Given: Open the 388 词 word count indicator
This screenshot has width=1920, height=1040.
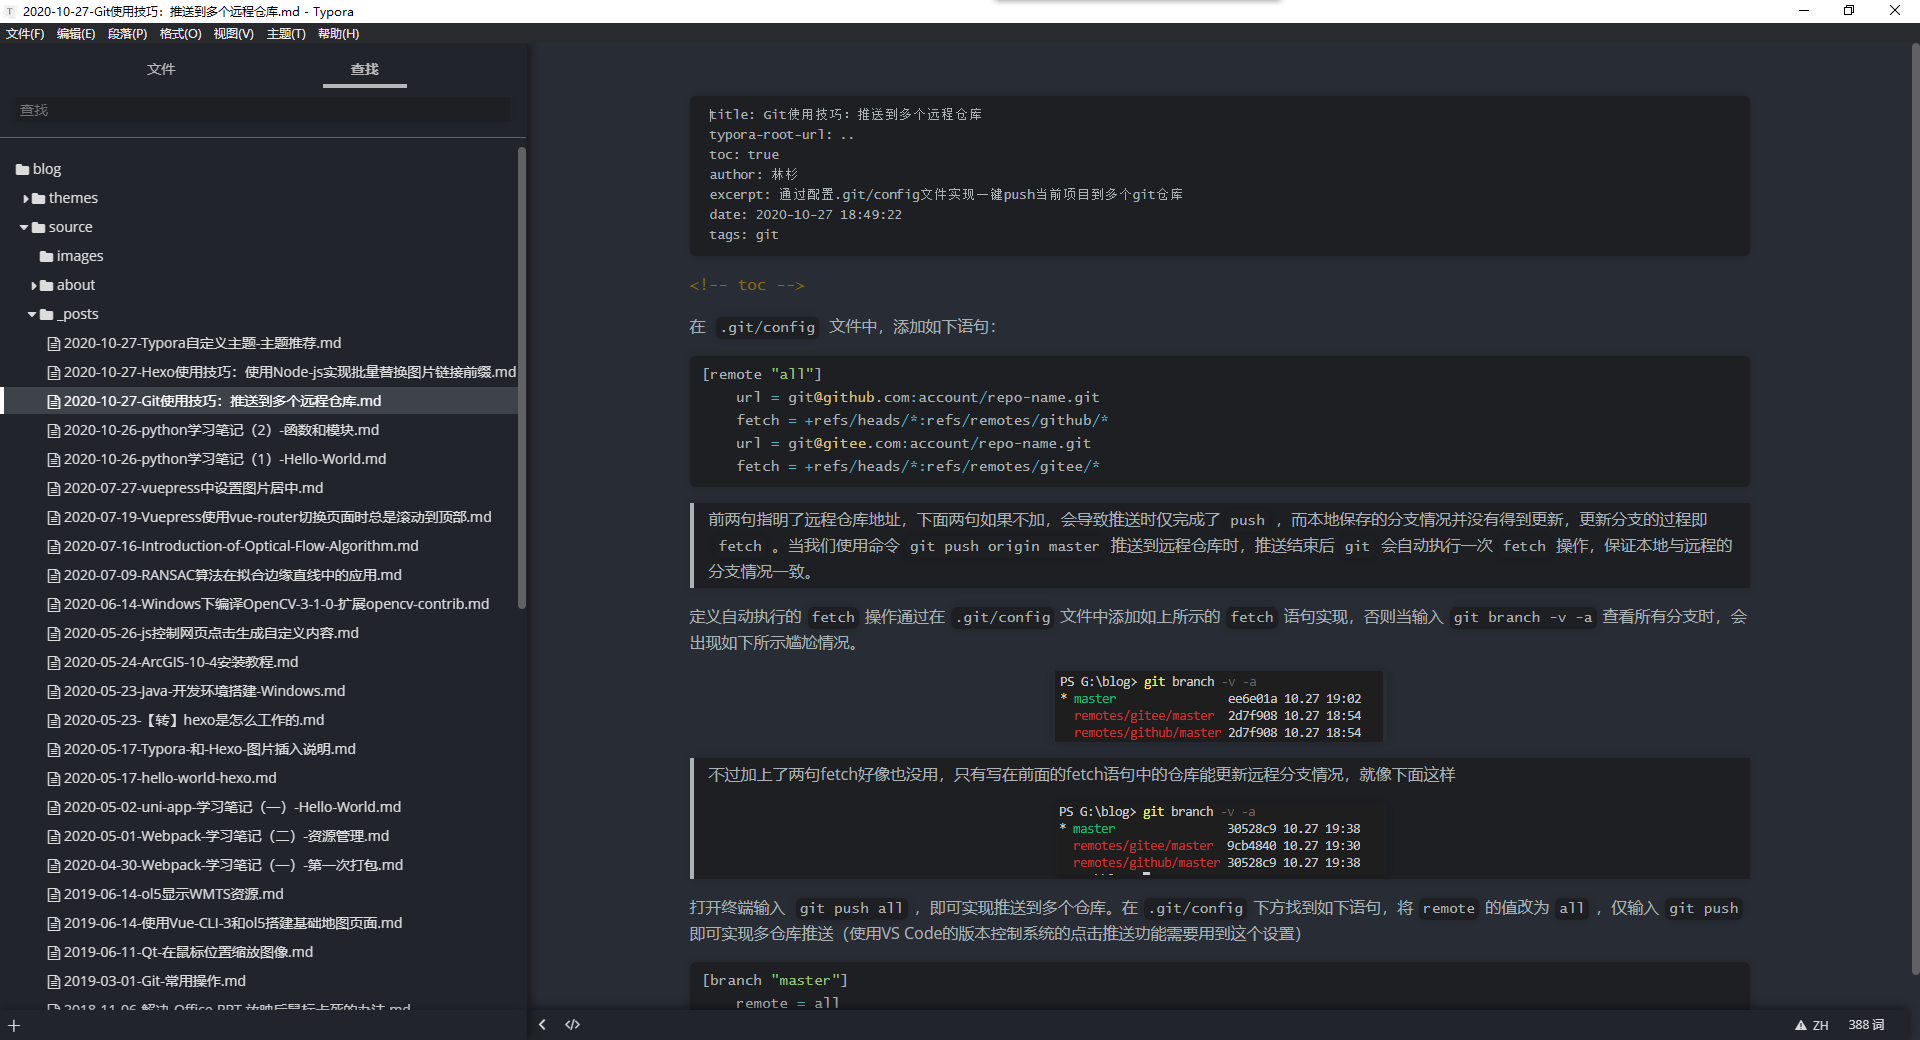Looking at the screenshot, I should click(x=1865, y=1025).
